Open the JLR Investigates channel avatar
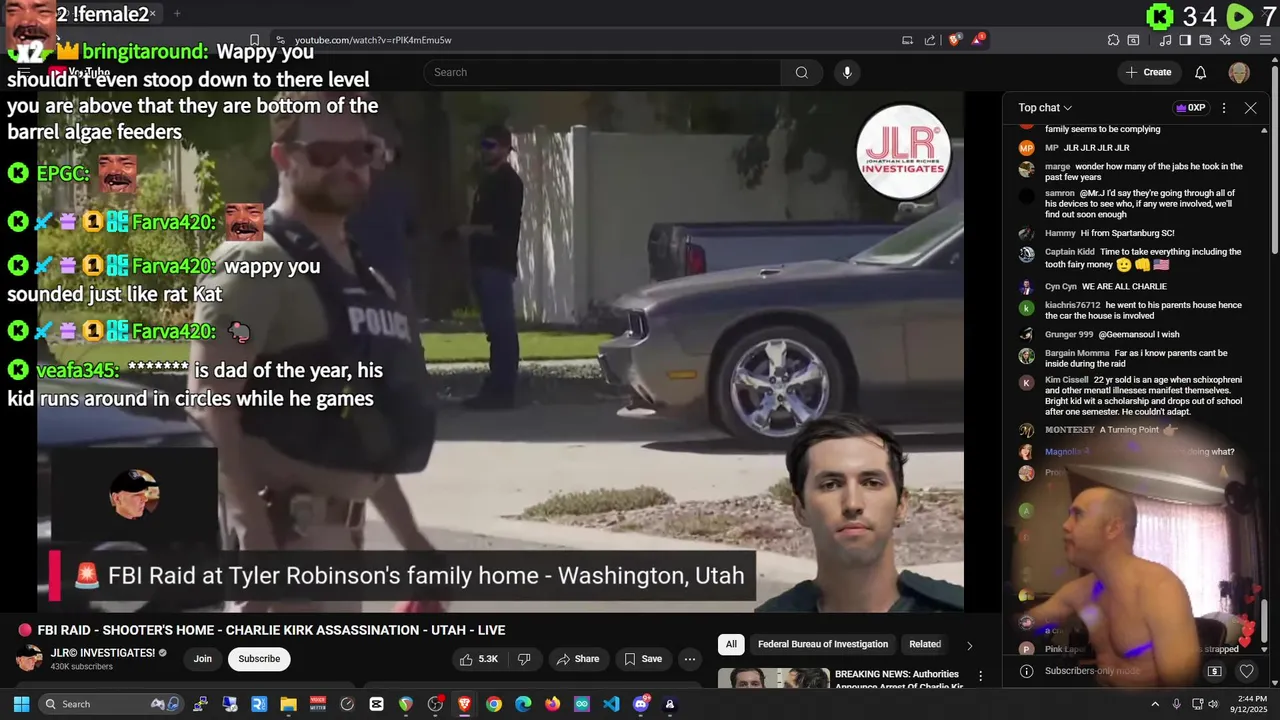Viewport: 1280px width, 720px height. tap(28, 659)
